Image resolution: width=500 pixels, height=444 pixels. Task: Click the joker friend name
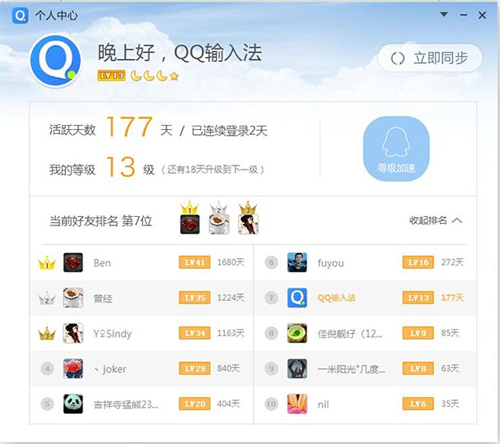(110, 369)
